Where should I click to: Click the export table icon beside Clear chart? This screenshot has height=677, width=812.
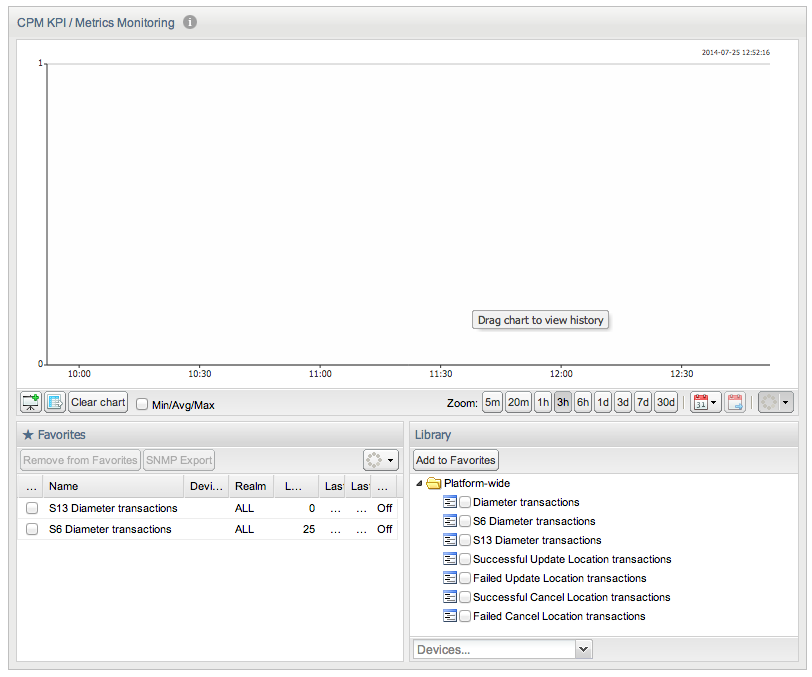(54, 402)
